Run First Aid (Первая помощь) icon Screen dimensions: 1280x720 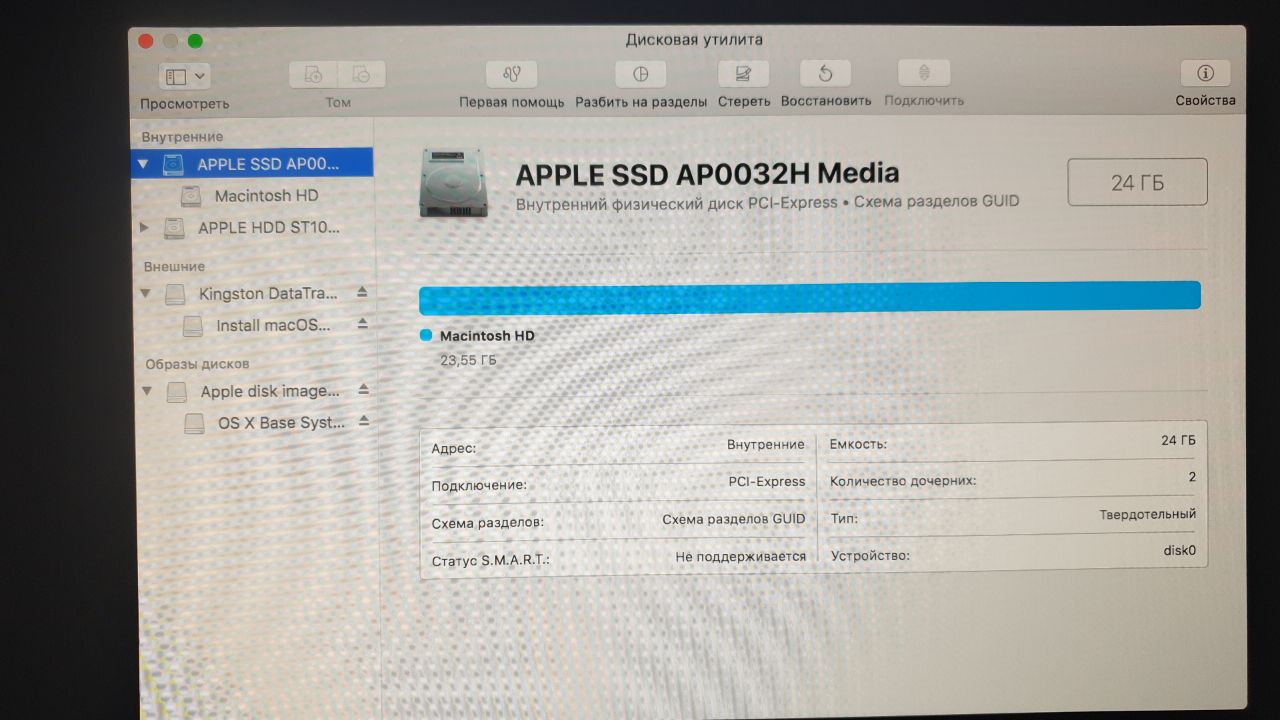click(512, 74)
